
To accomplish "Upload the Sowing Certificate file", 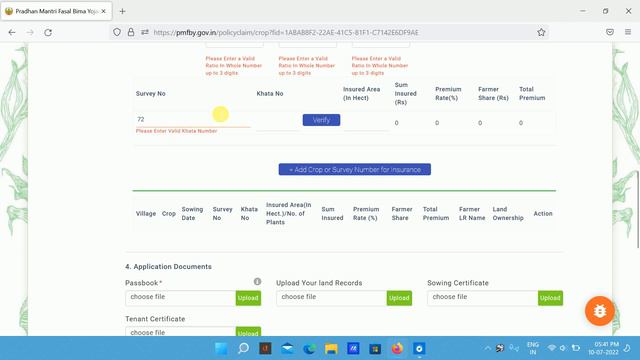I will (x=550, y=298).
